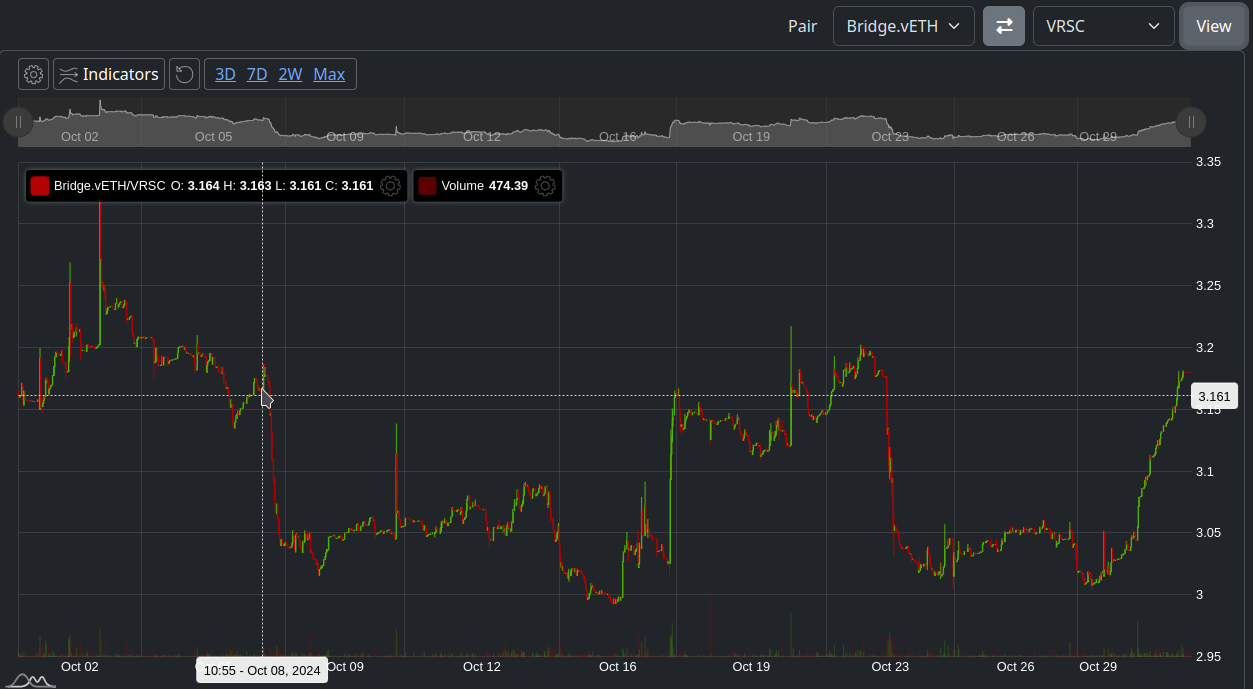Reset the chart with the undo arrow icon
This screenshot has height=689, width=1253.
pos(184,74)
